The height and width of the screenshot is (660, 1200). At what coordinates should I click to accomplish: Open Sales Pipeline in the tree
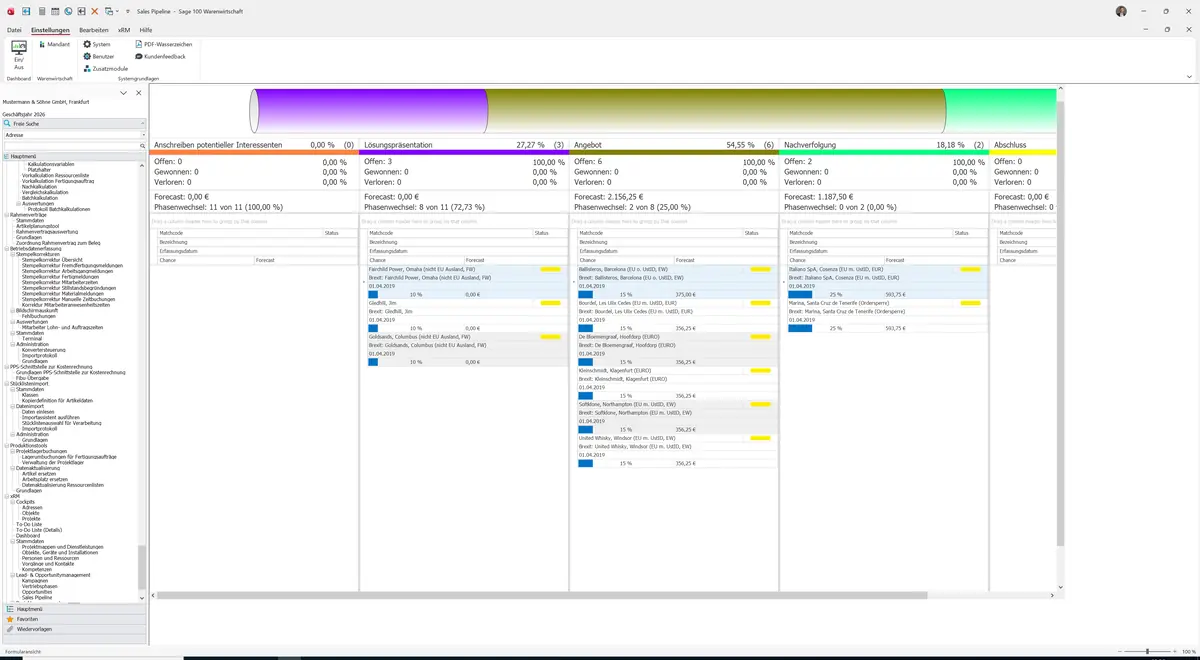[37, 597]
